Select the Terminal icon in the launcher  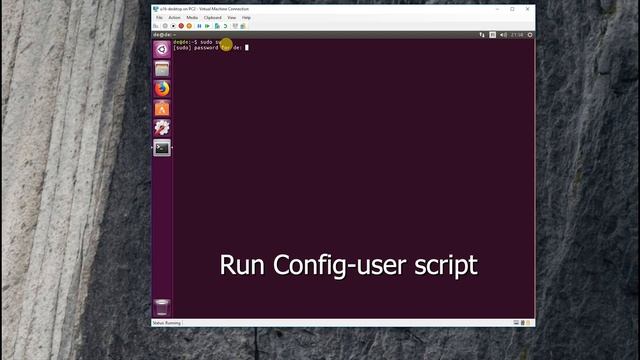[x=162, y=148]
